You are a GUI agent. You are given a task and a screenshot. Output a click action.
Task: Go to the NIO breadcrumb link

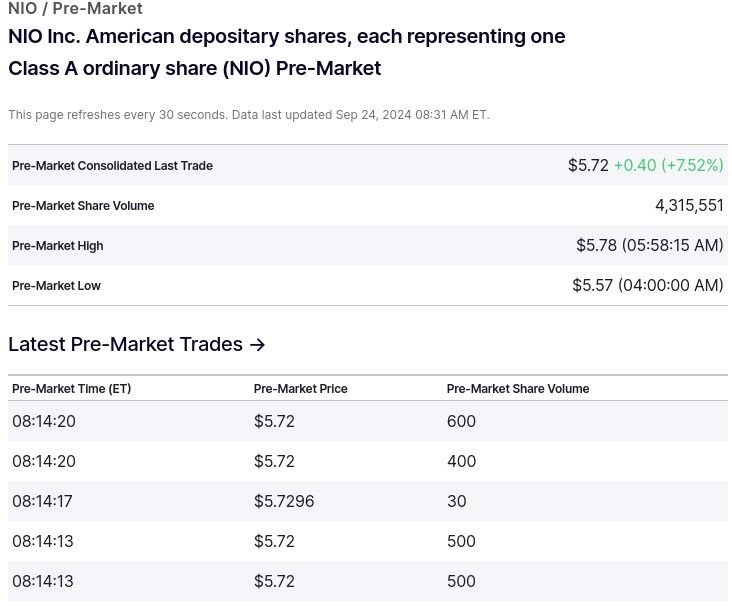point(23,9)
